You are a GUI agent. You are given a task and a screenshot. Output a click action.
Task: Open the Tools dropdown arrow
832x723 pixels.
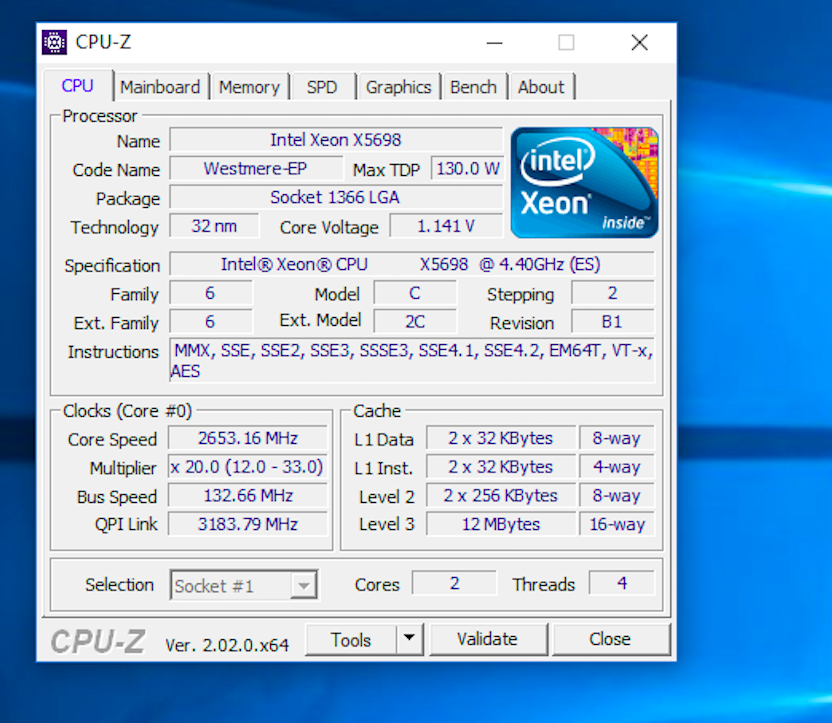(409, 639)
